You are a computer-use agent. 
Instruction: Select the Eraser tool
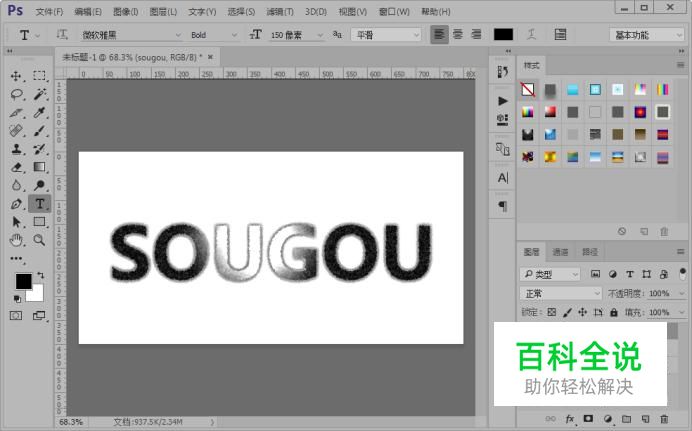point(16,167)
